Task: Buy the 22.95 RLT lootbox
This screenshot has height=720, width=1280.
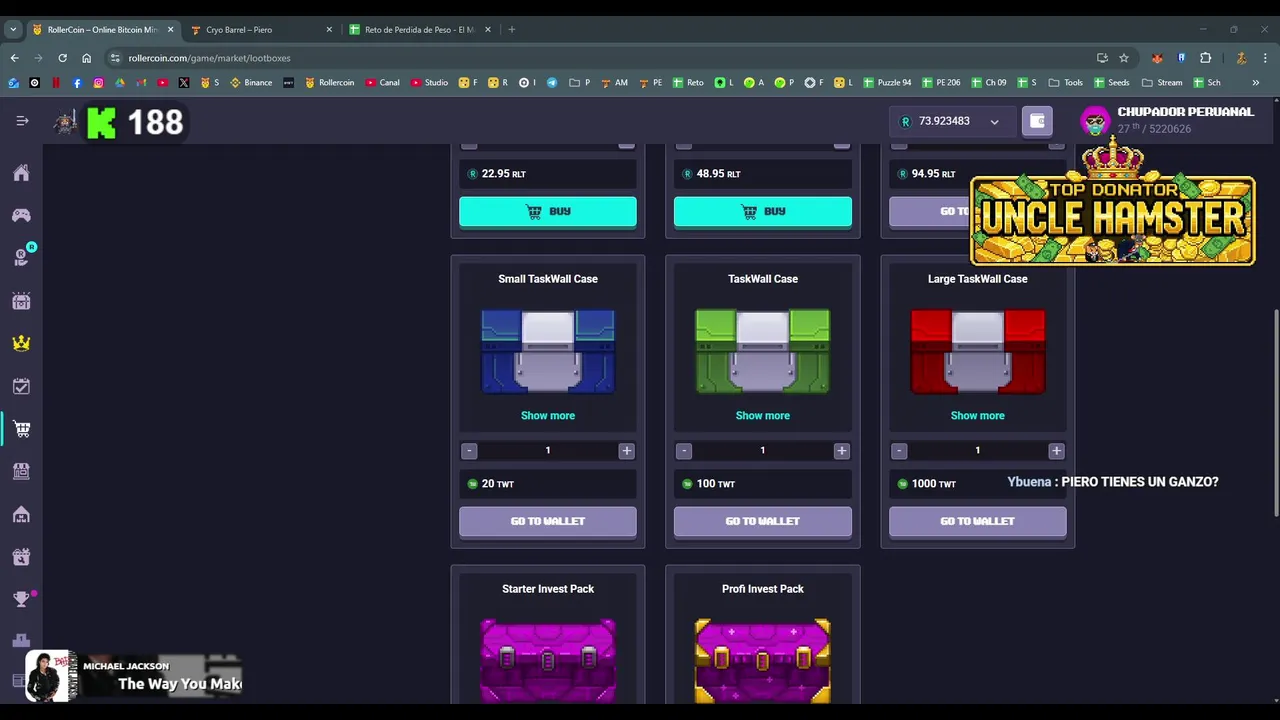Action: [548, 212]
